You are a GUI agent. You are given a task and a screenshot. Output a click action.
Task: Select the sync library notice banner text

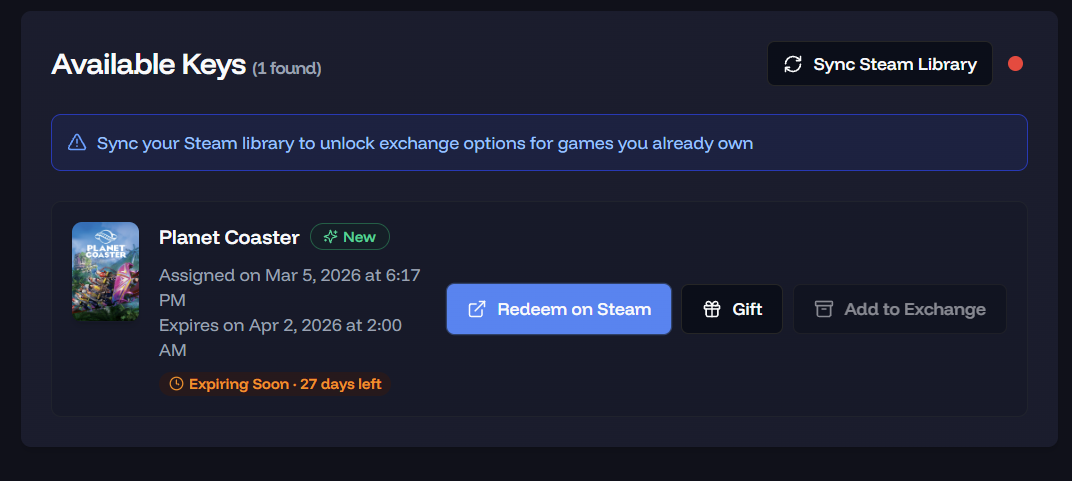[425, 143]
